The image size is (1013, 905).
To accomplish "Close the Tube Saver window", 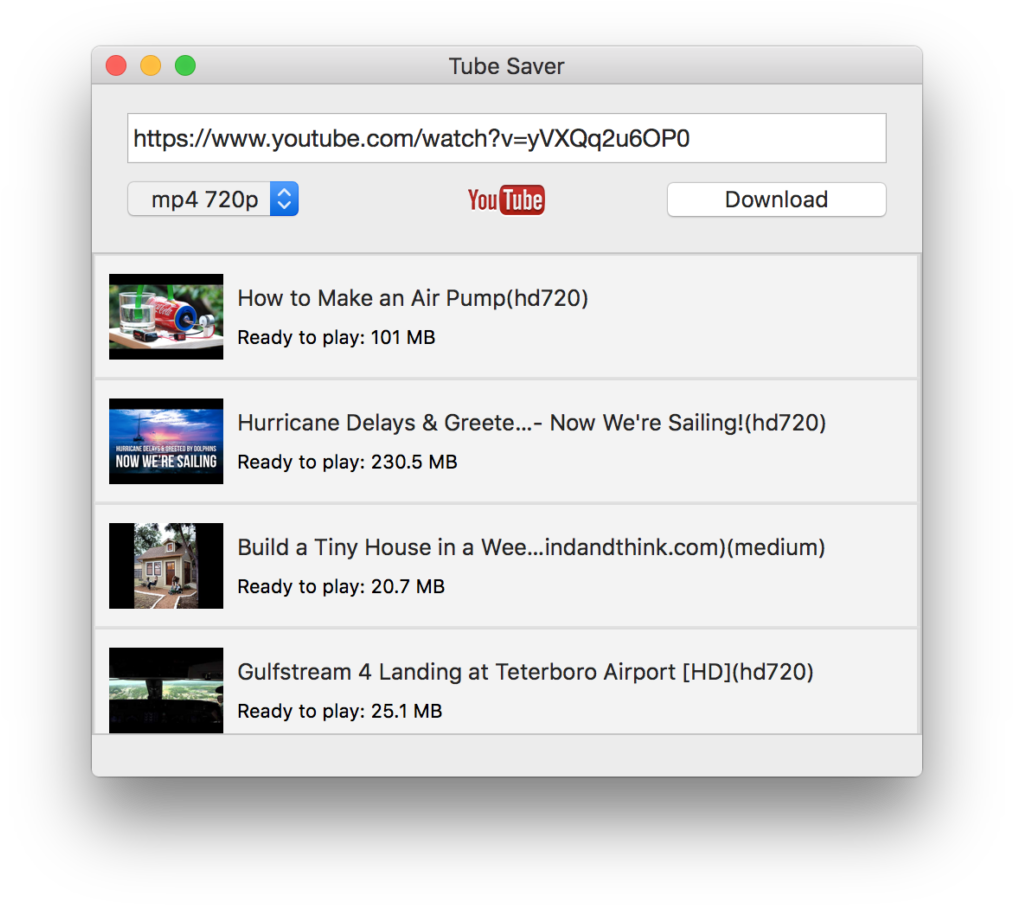I will [116, 65].
